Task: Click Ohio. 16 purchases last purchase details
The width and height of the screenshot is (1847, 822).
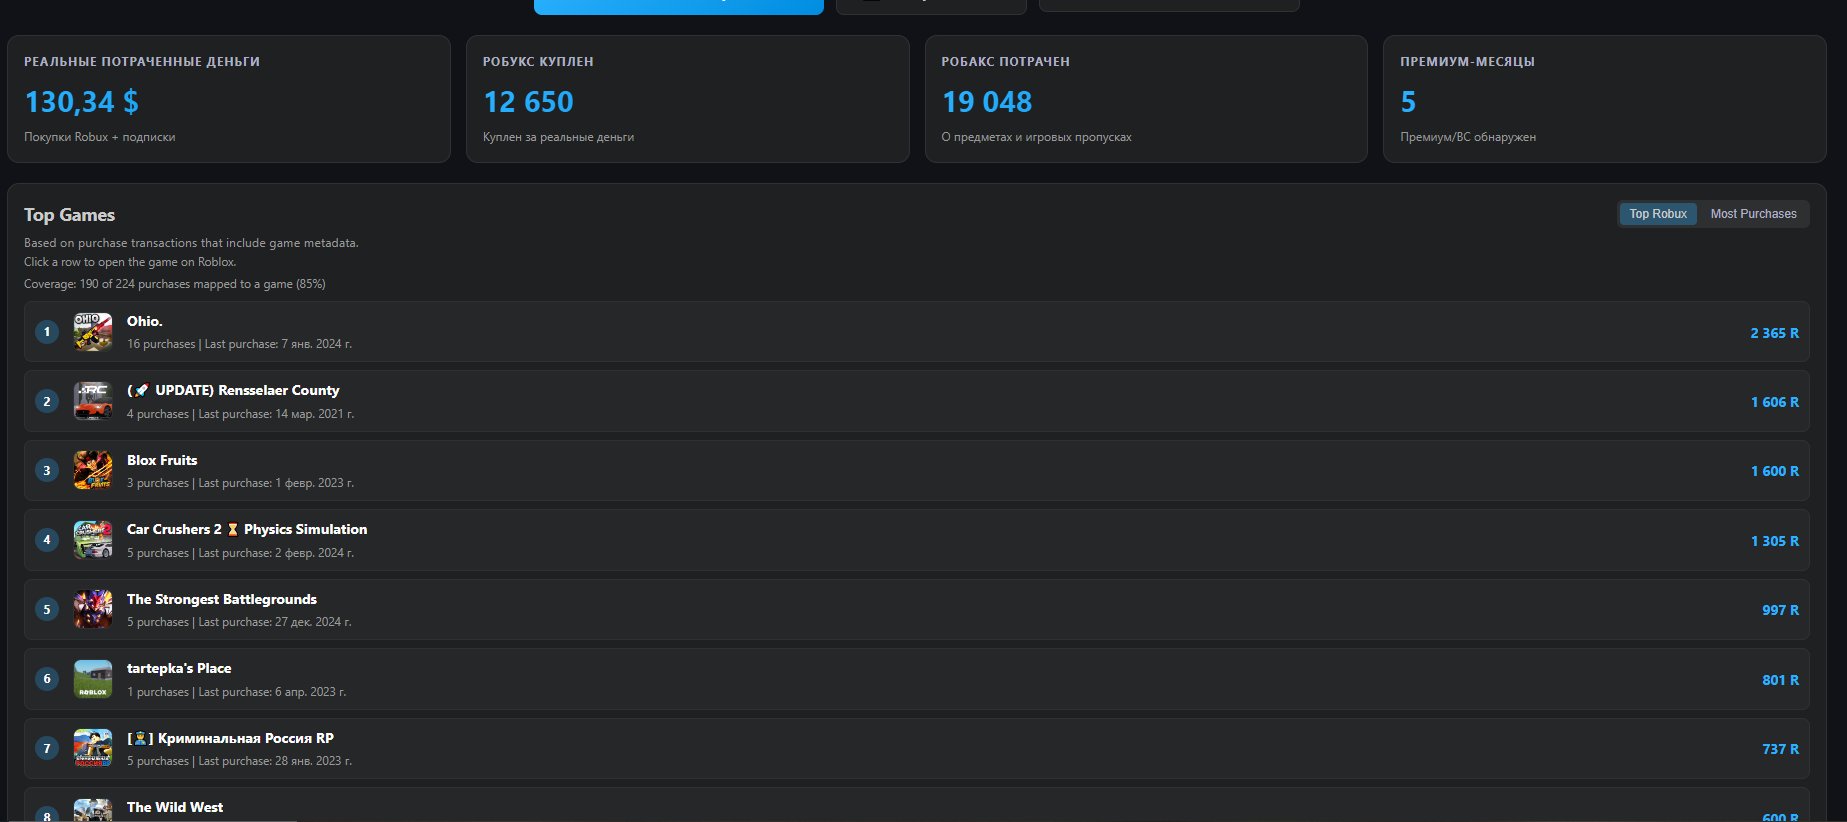Action: 239,344
